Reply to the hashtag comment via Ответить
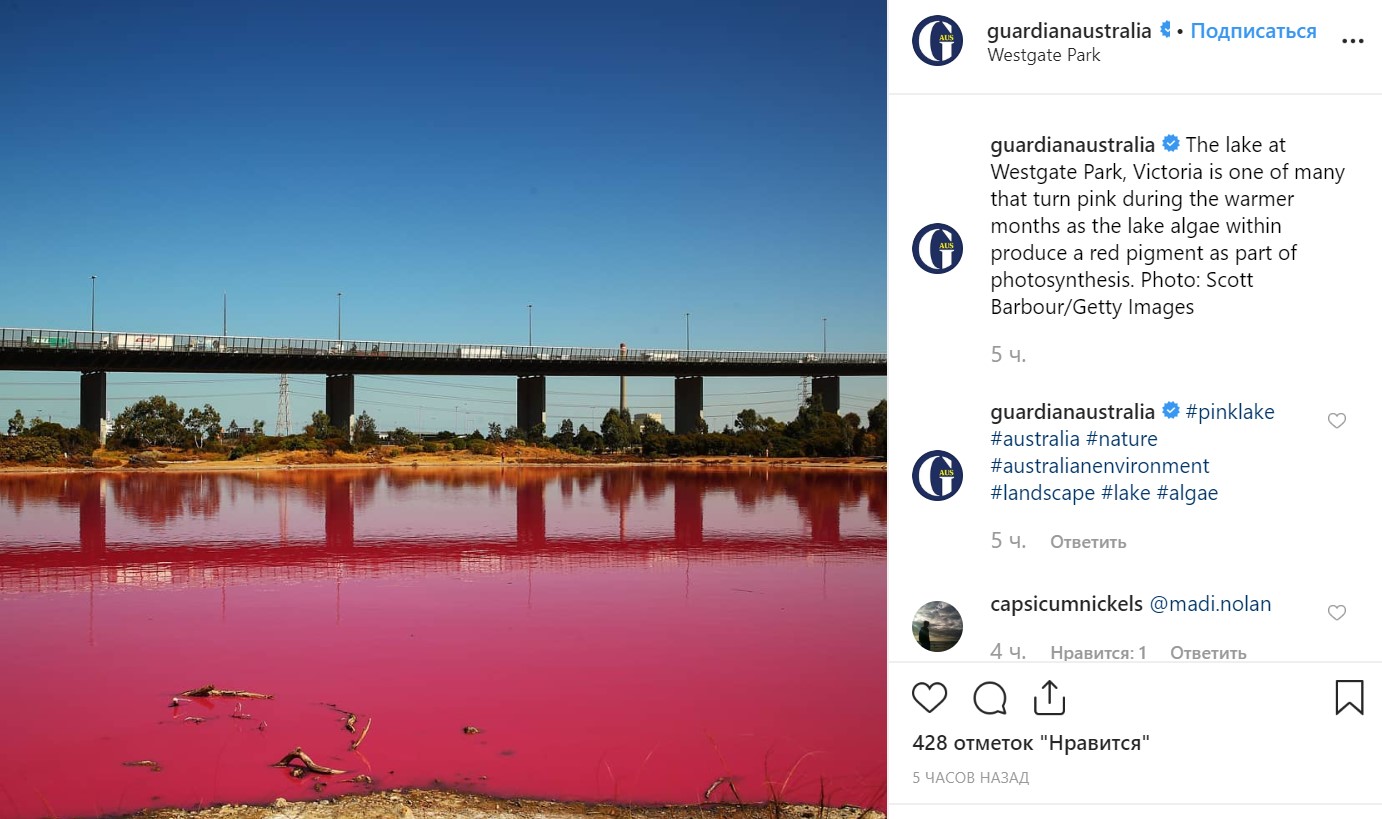 coord(1088,542)
